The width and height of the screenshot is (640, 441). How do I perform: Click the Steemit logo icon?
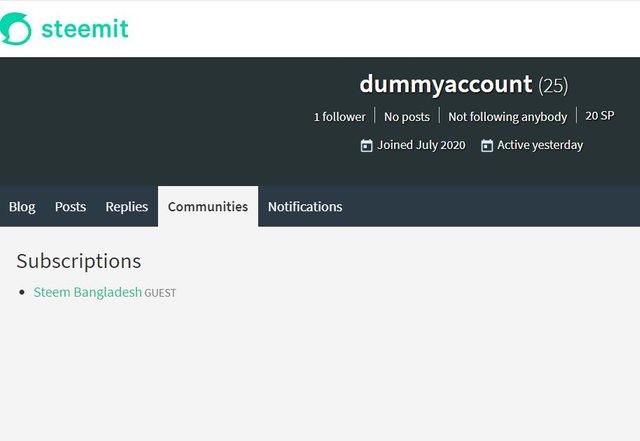click(x=15, y=29)
